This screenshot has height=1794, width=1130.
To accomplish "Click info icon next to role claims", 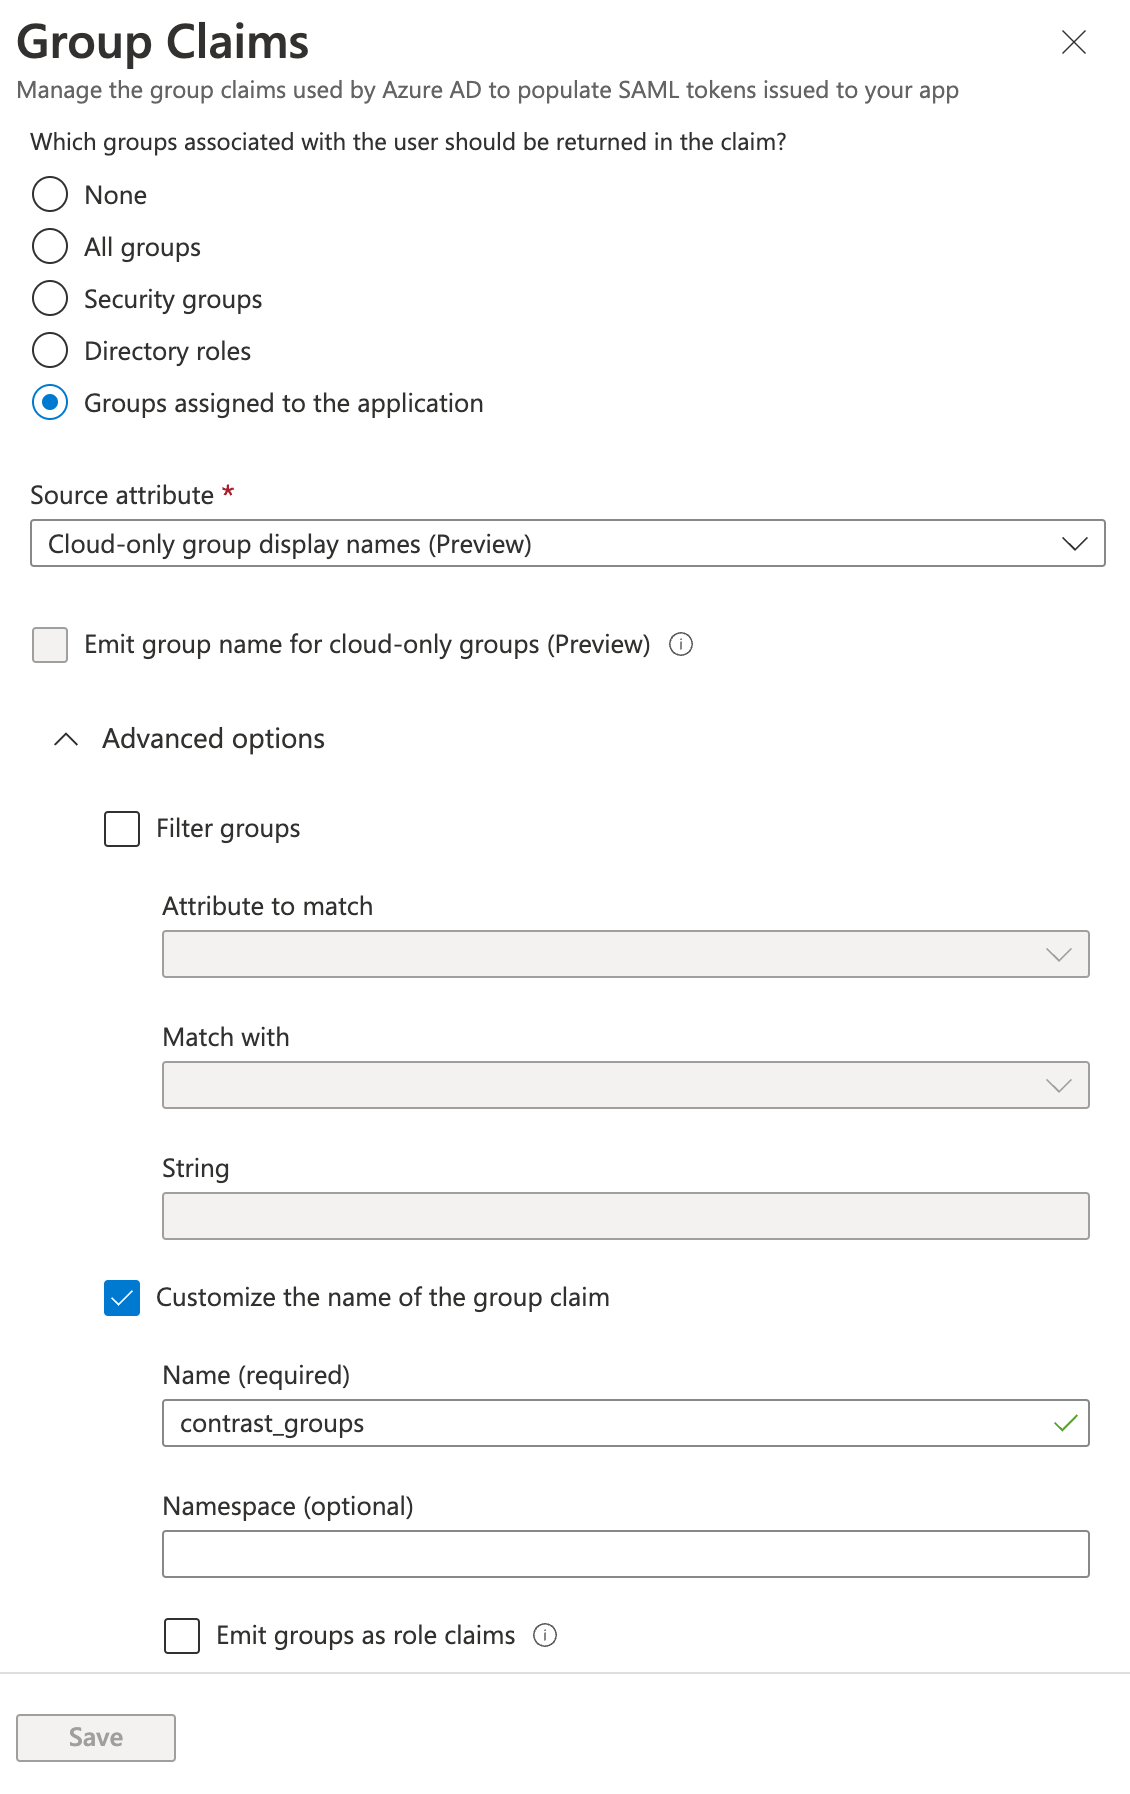I will (x=545, y=1635).
